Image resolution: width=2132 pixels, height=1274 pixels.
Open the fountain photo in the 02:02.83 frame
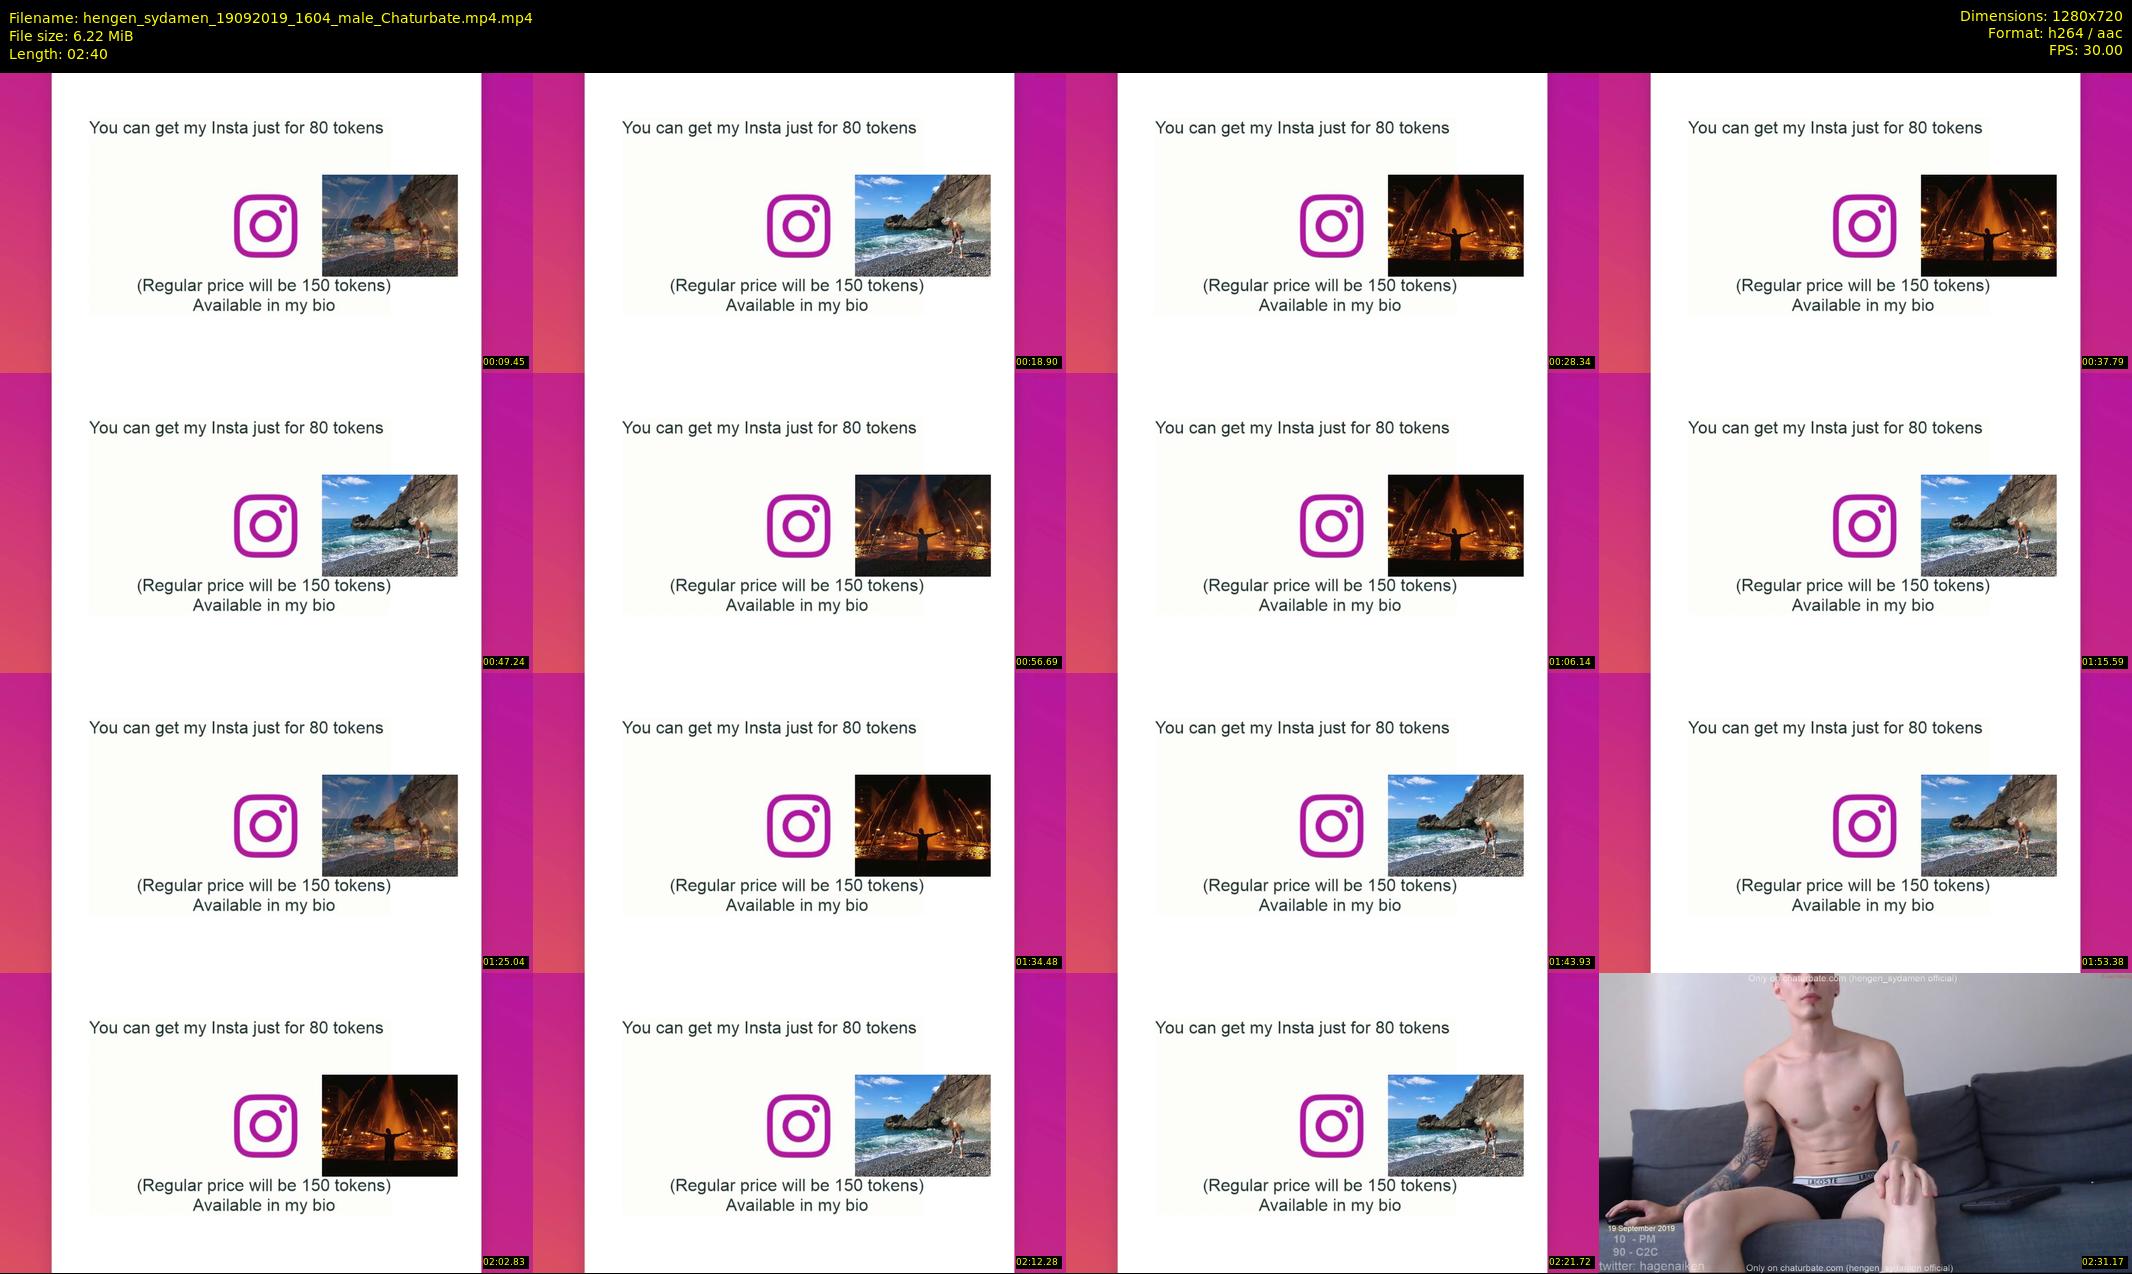[x=390, y=1126]
